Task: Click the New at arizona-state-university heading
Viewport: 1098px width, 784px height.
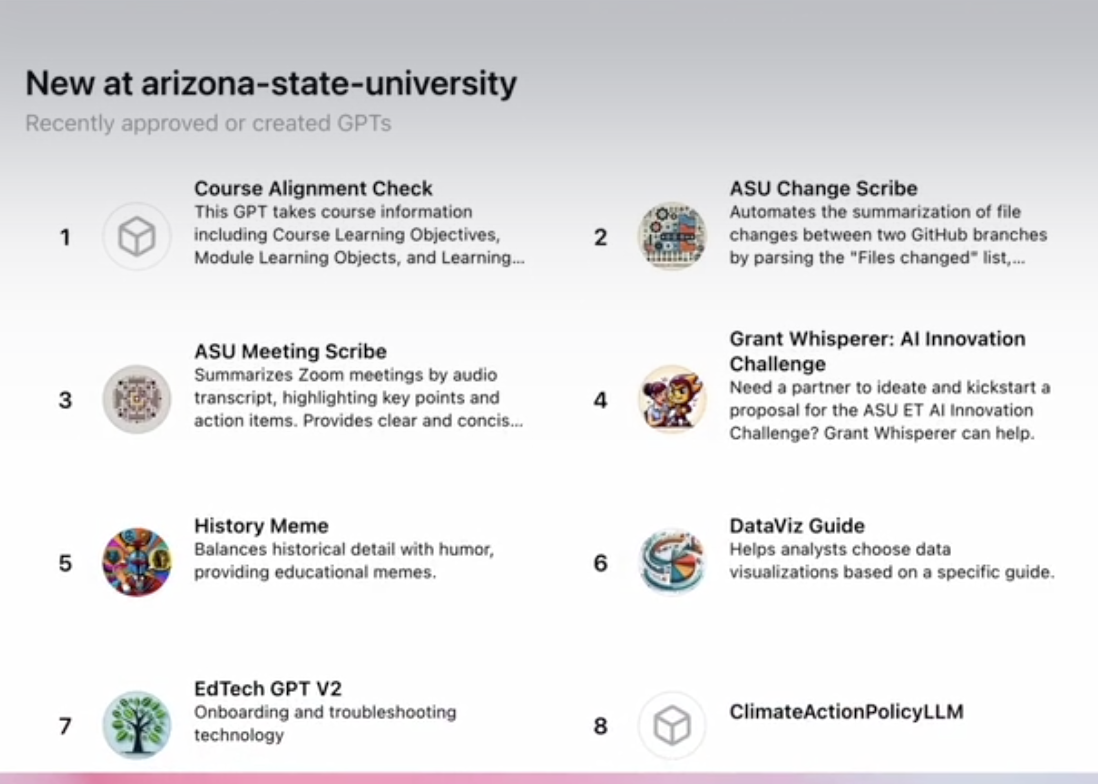Action: 271,83
